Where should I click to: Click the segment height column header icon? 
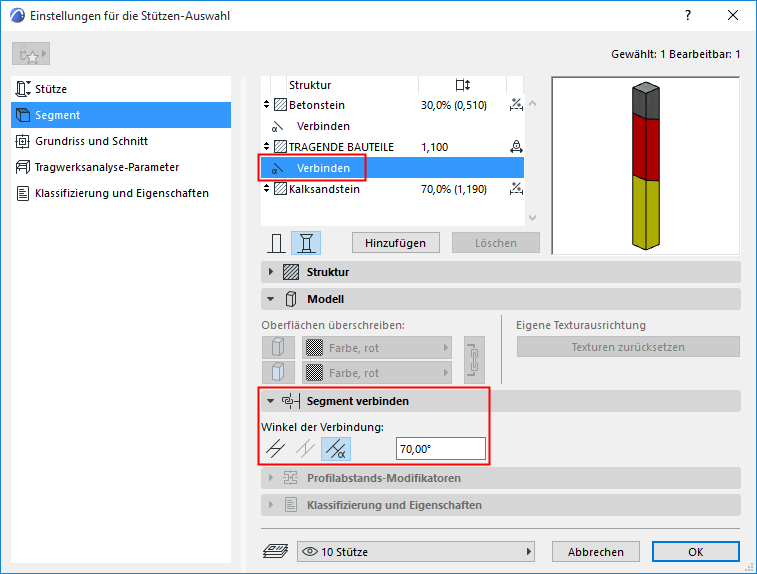[463, 85]
